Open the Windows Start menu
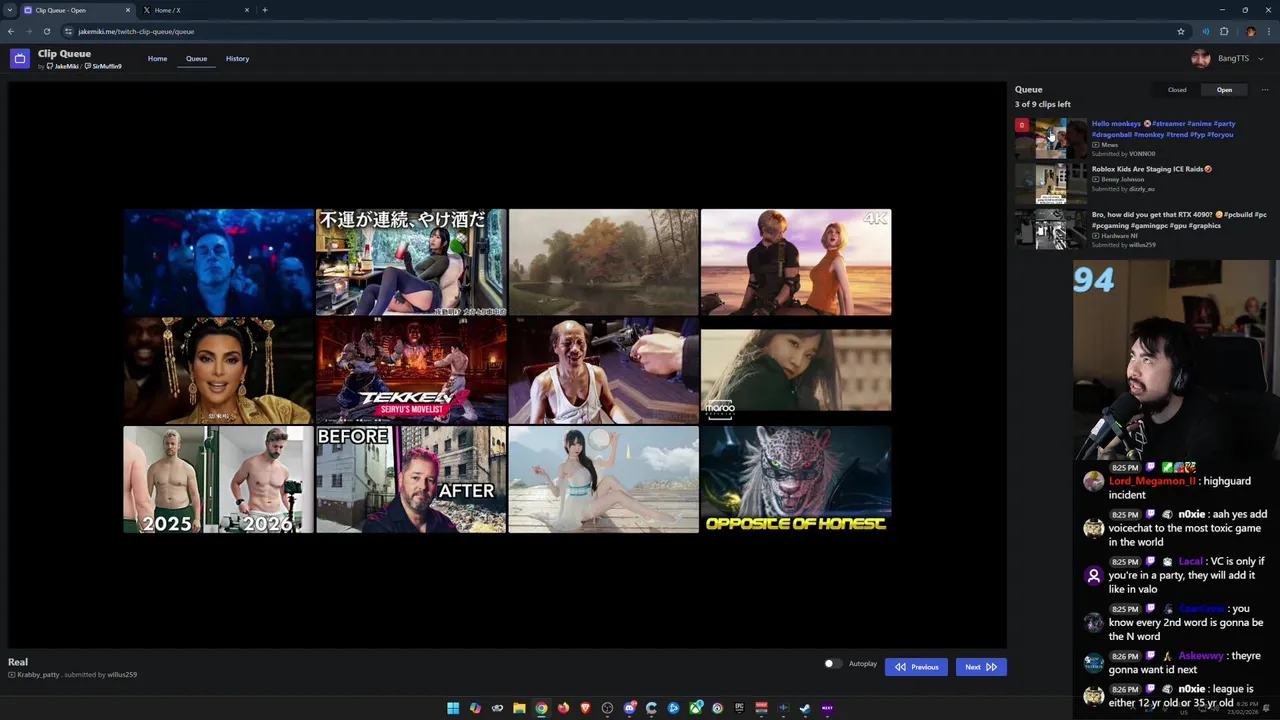The width and height of the screenshot is (1280, 720). tap(453, 708)
